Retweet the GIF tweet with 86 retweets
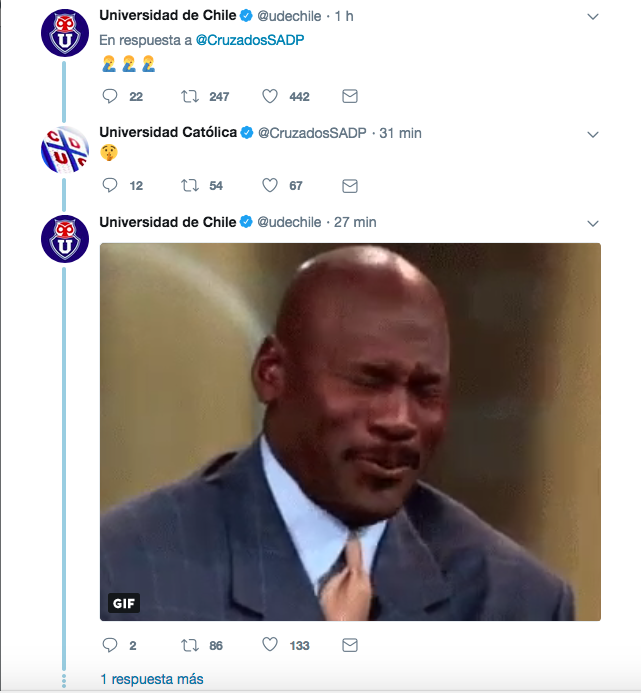Screen dimensions: 641x693 [x=190, y=645]
